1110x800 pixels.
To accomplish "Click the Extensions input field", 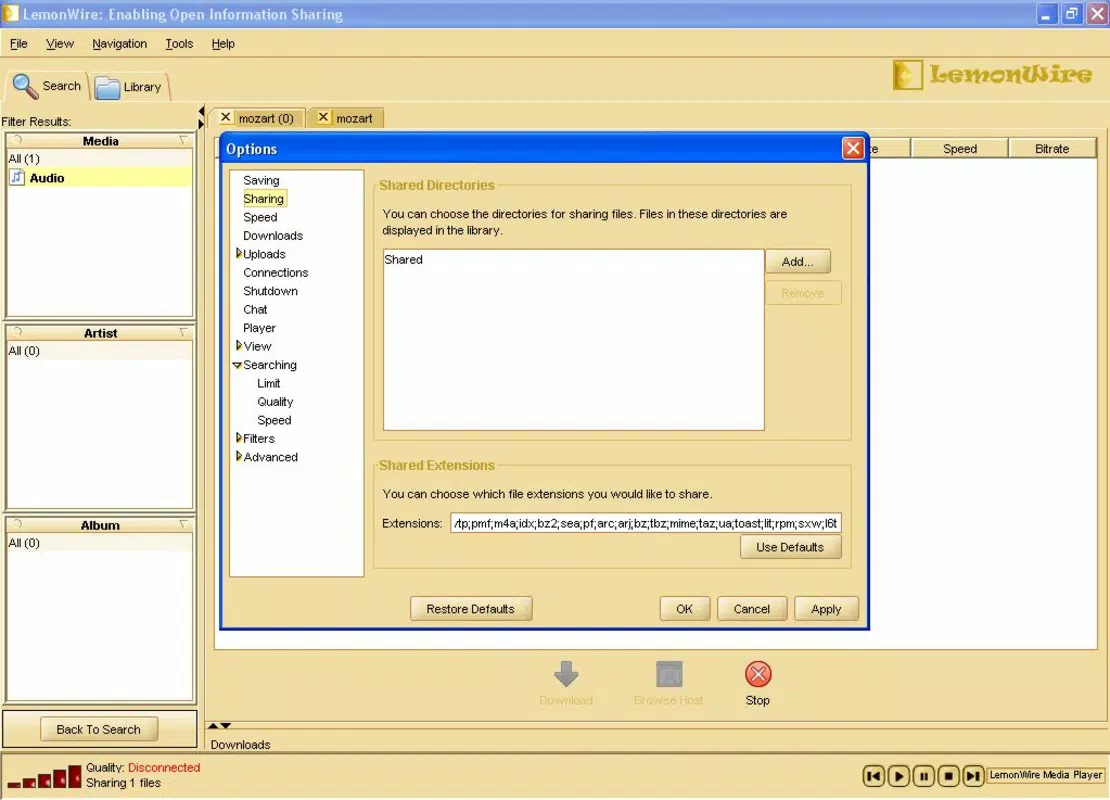I will click(x=646, y=523).
